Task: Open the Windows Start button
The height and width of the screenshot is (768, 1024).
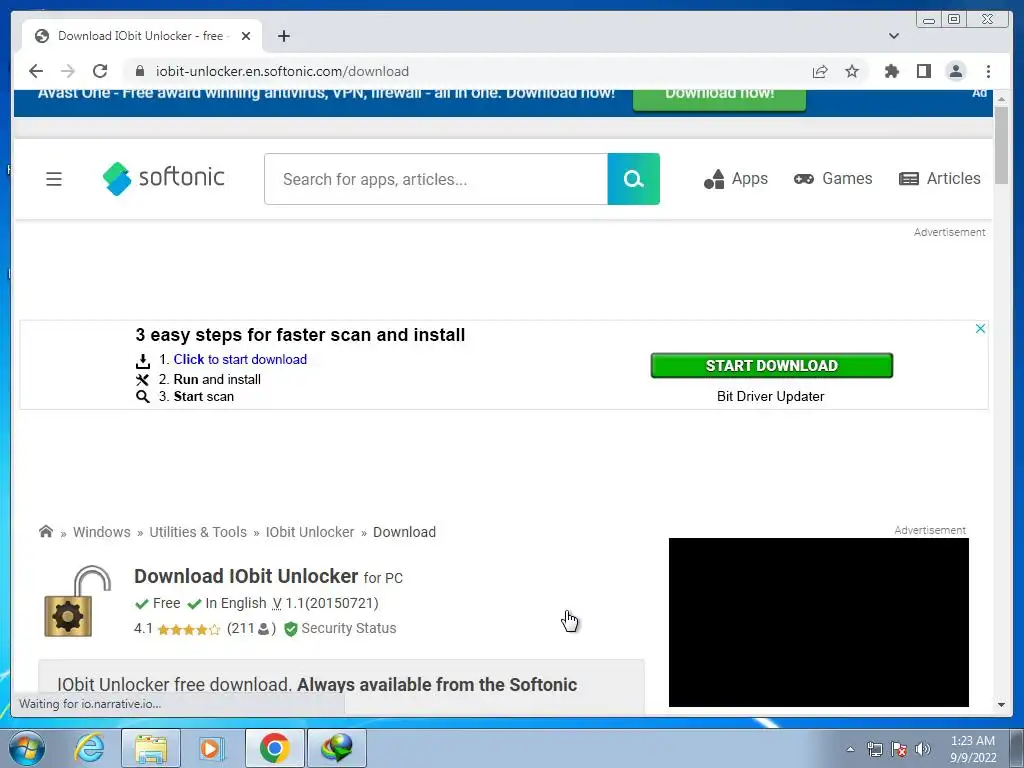Action: point(27,748)
